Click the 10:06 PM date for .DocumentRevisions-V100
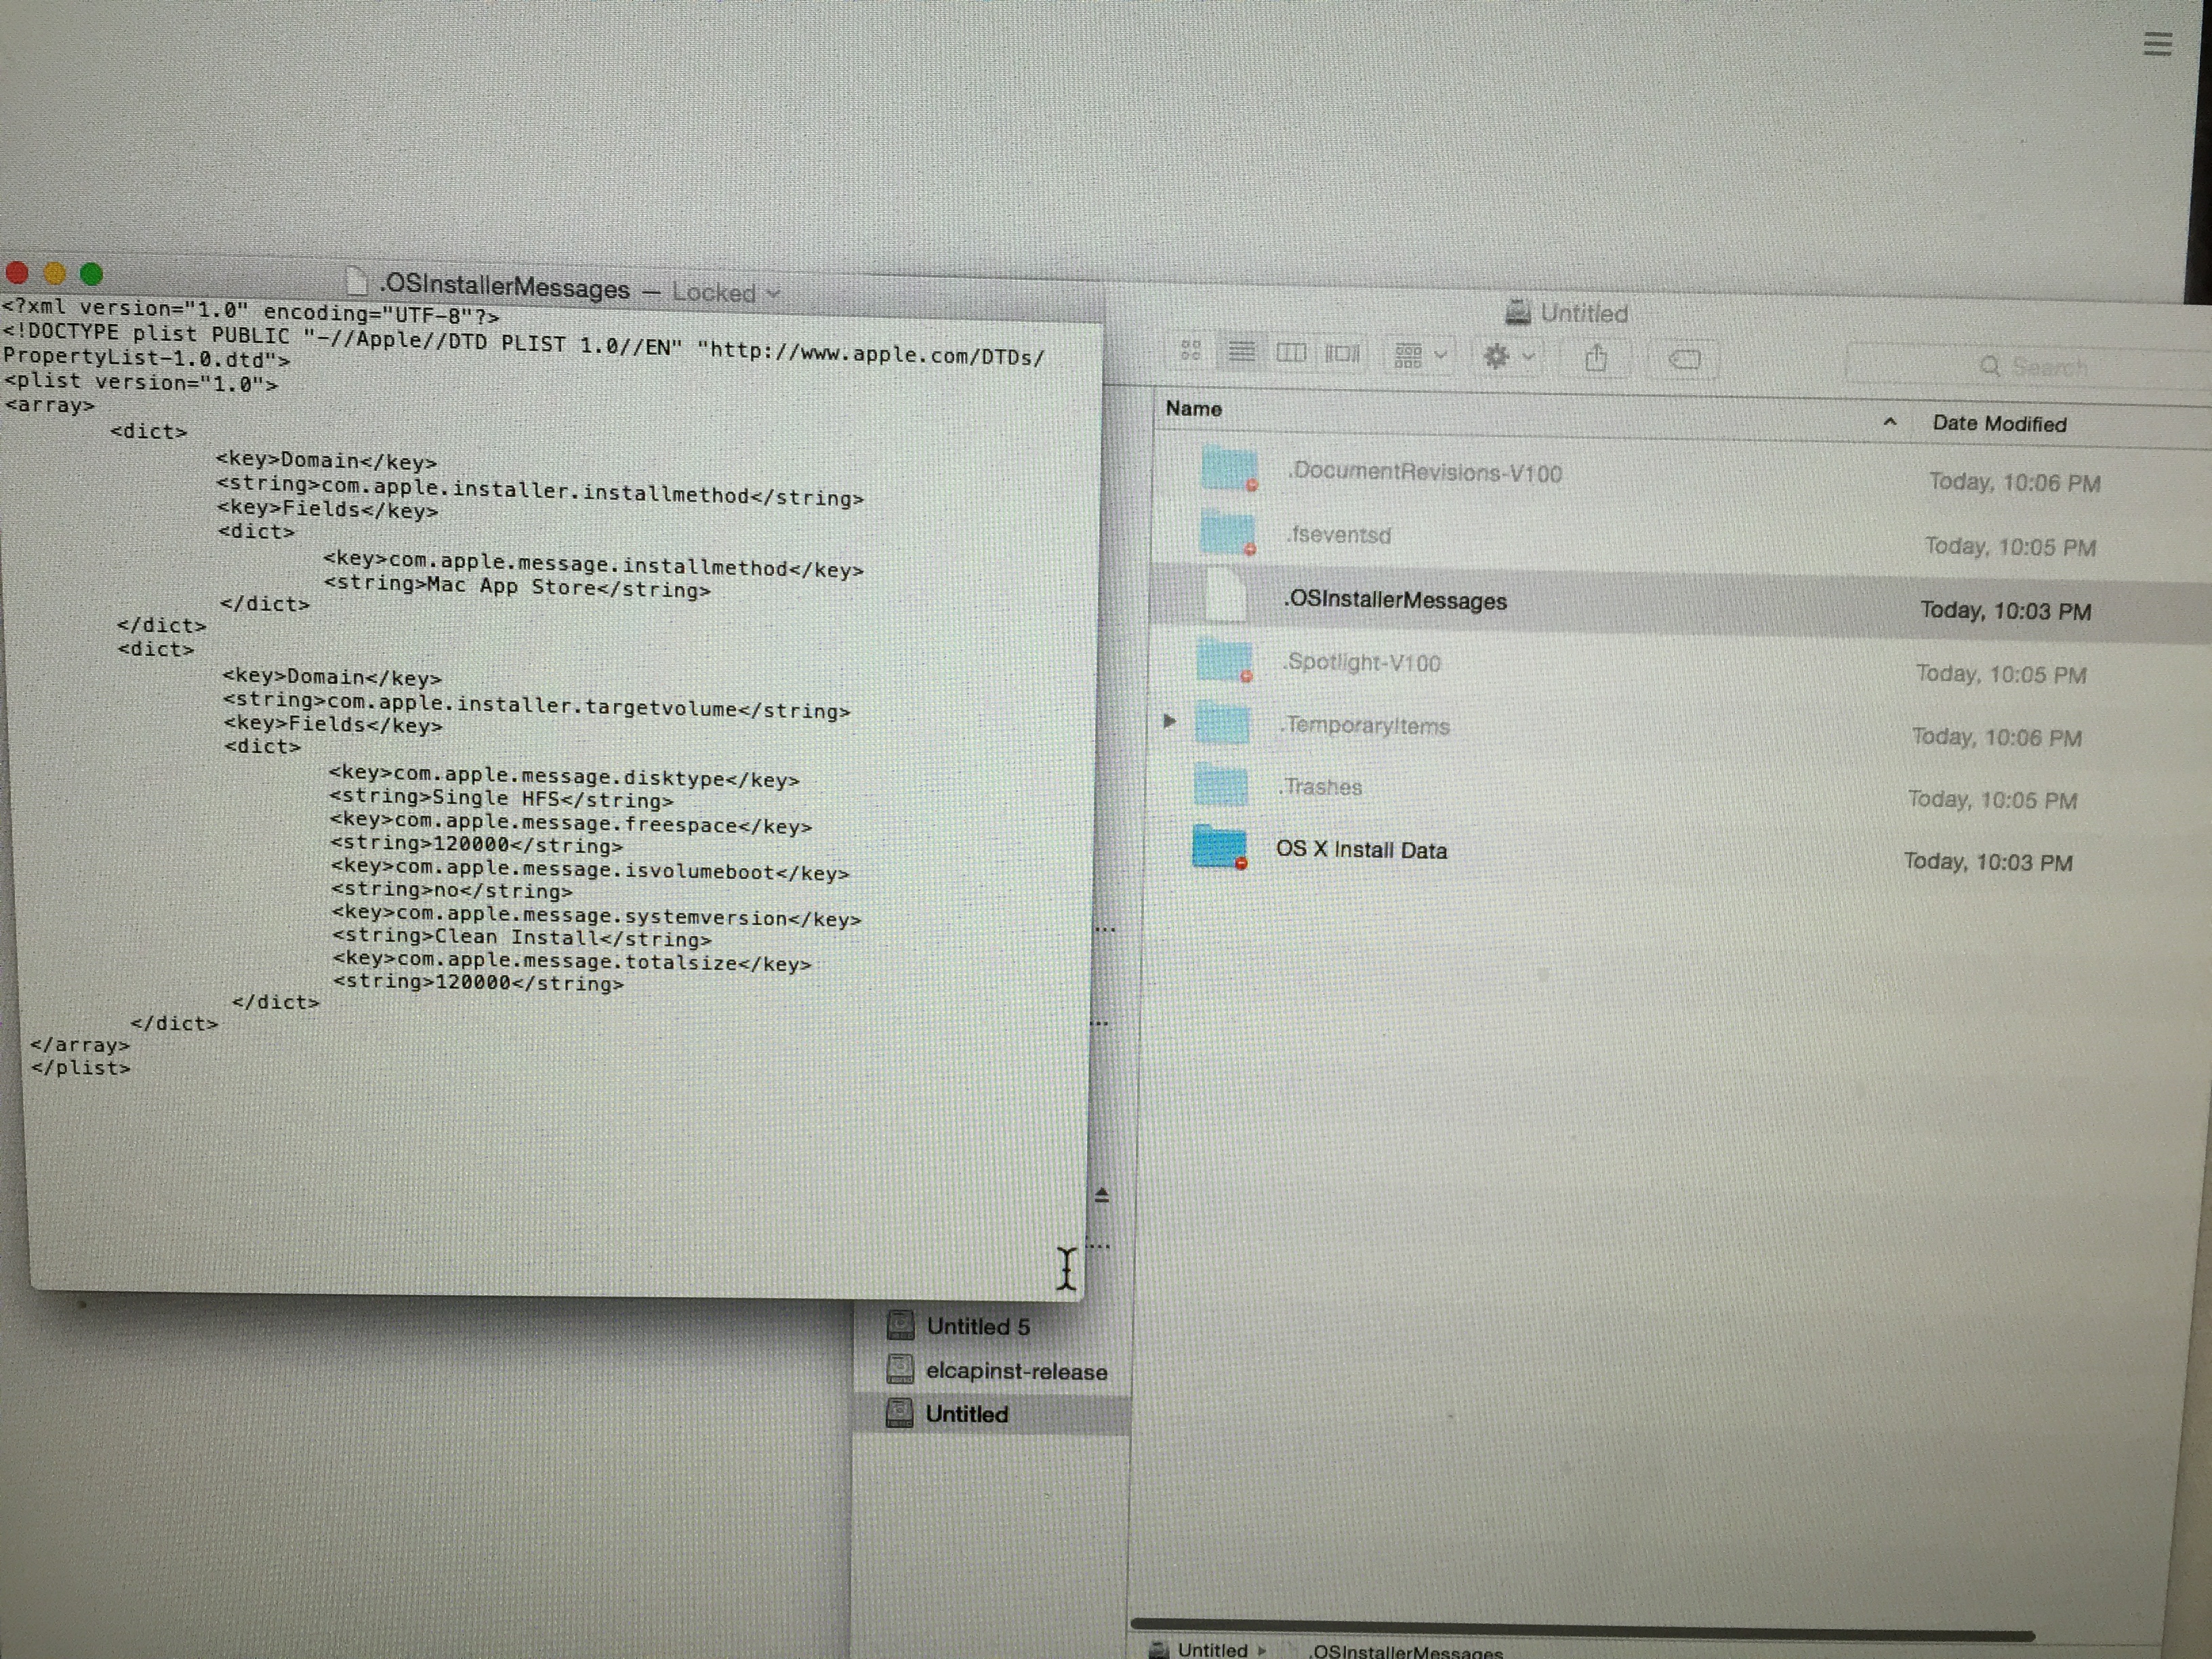 coord(2014,483)
